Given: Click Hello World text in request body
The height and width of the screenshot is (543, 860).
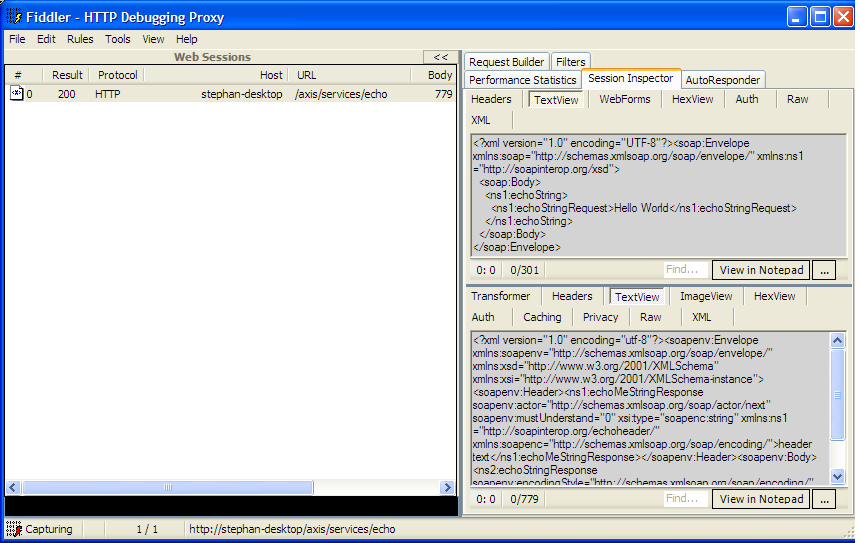Looking at the screenshot, I should (x=641, y=208).
